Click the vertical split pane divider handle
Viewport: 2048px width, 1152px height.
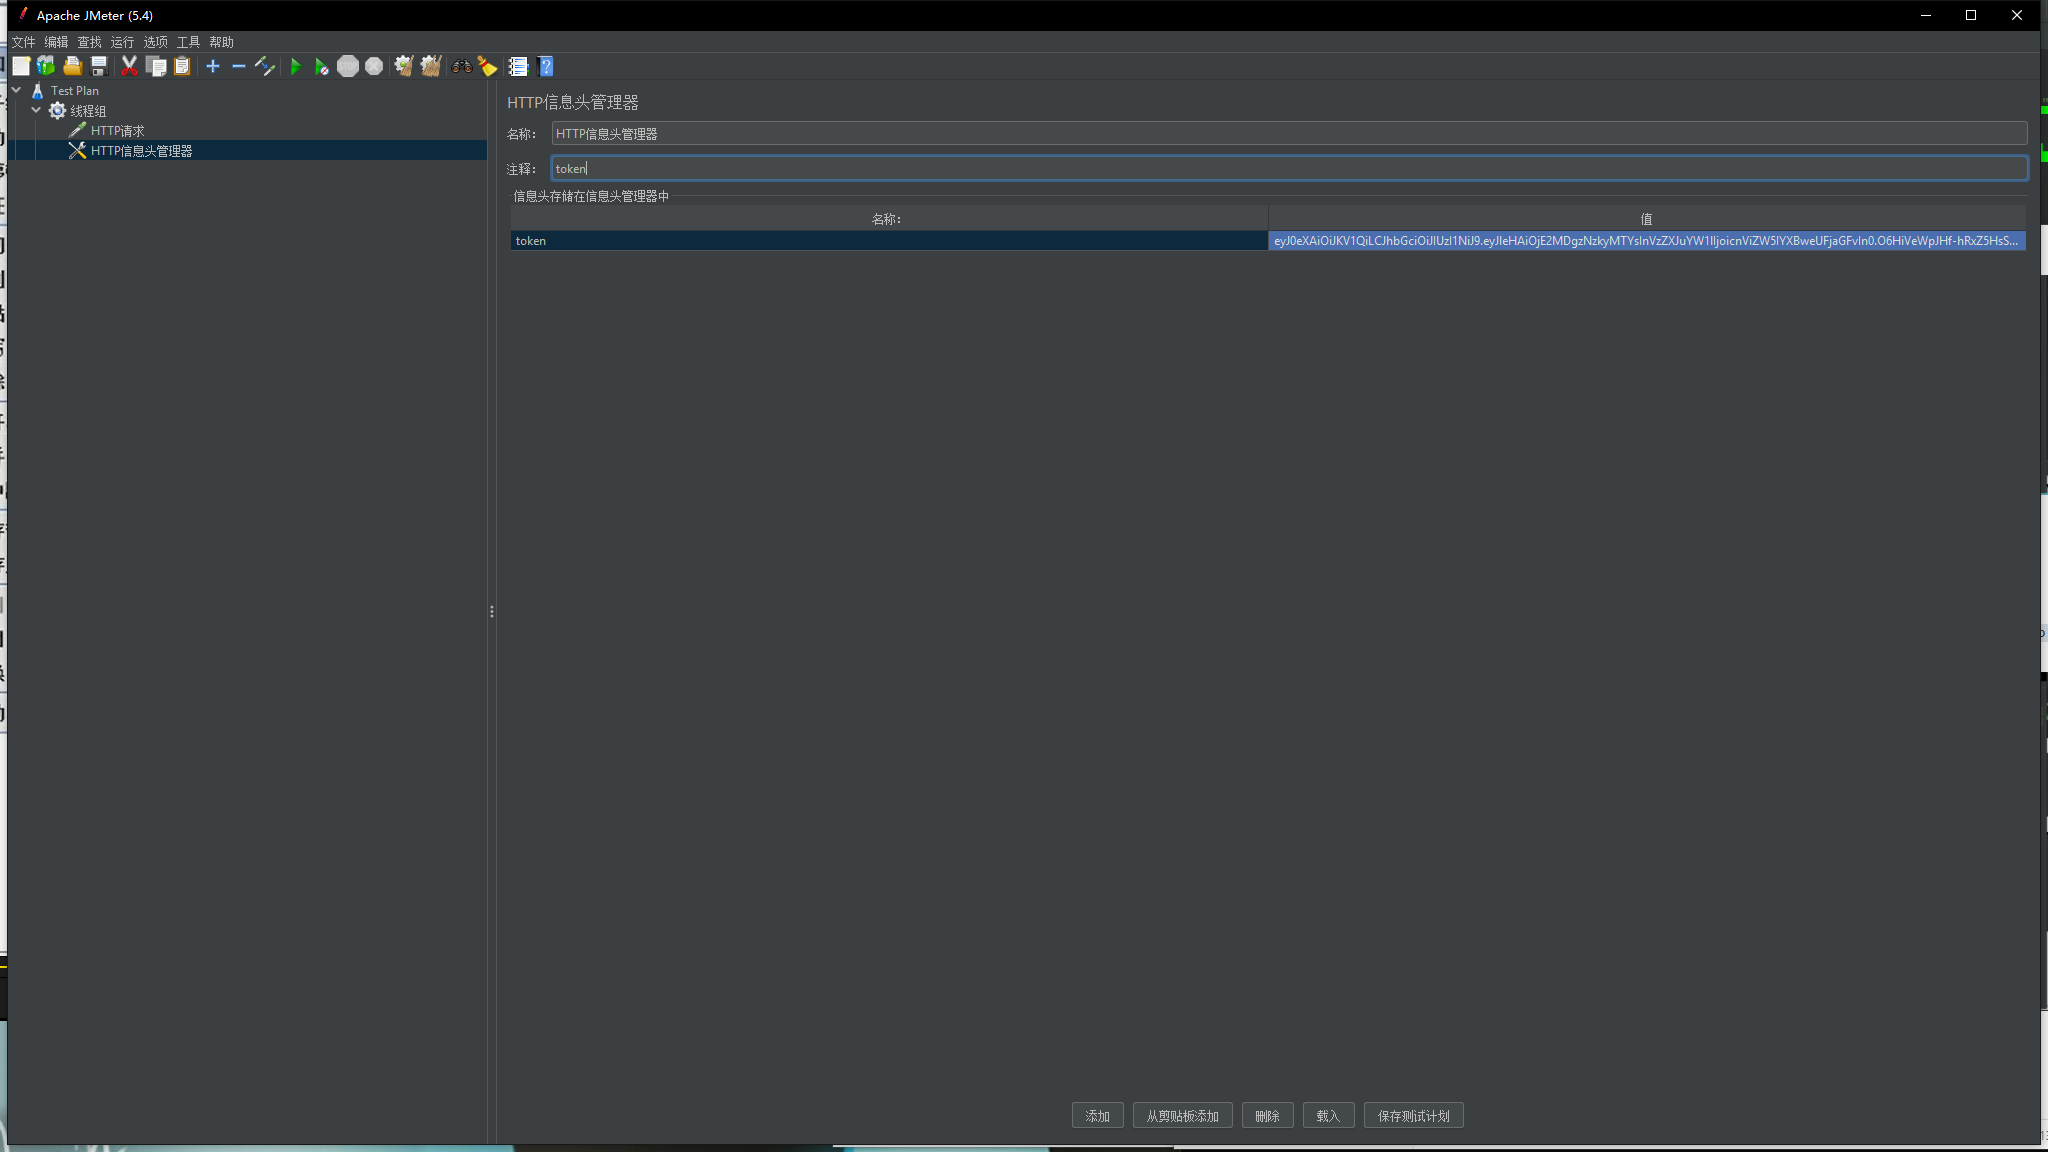[x=492, y=611]
